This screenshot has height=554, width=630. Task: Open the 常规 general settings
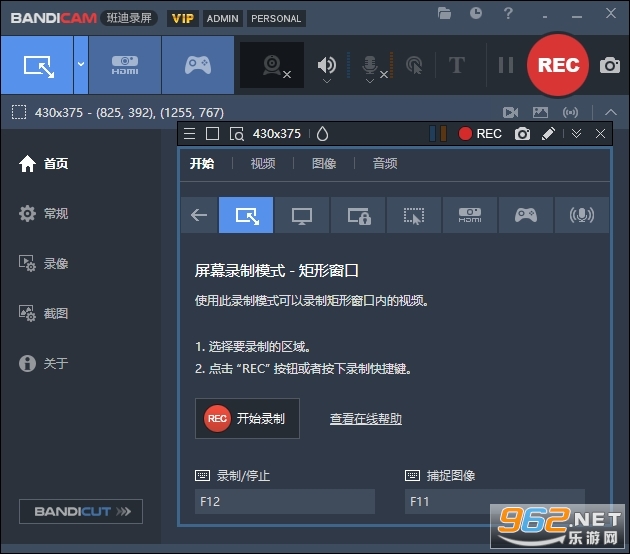click(x=43, y=213)
